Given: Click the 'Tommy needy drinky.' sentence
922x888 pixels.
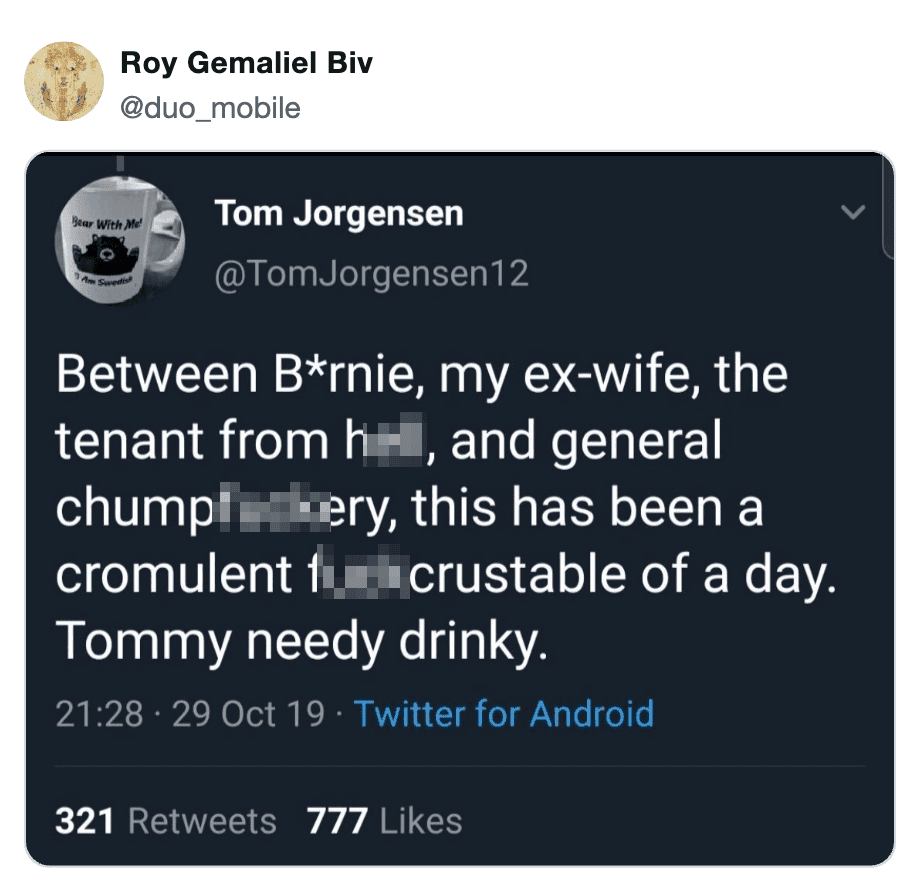Looking at the screenshot, I should click(x=302, y=641).
